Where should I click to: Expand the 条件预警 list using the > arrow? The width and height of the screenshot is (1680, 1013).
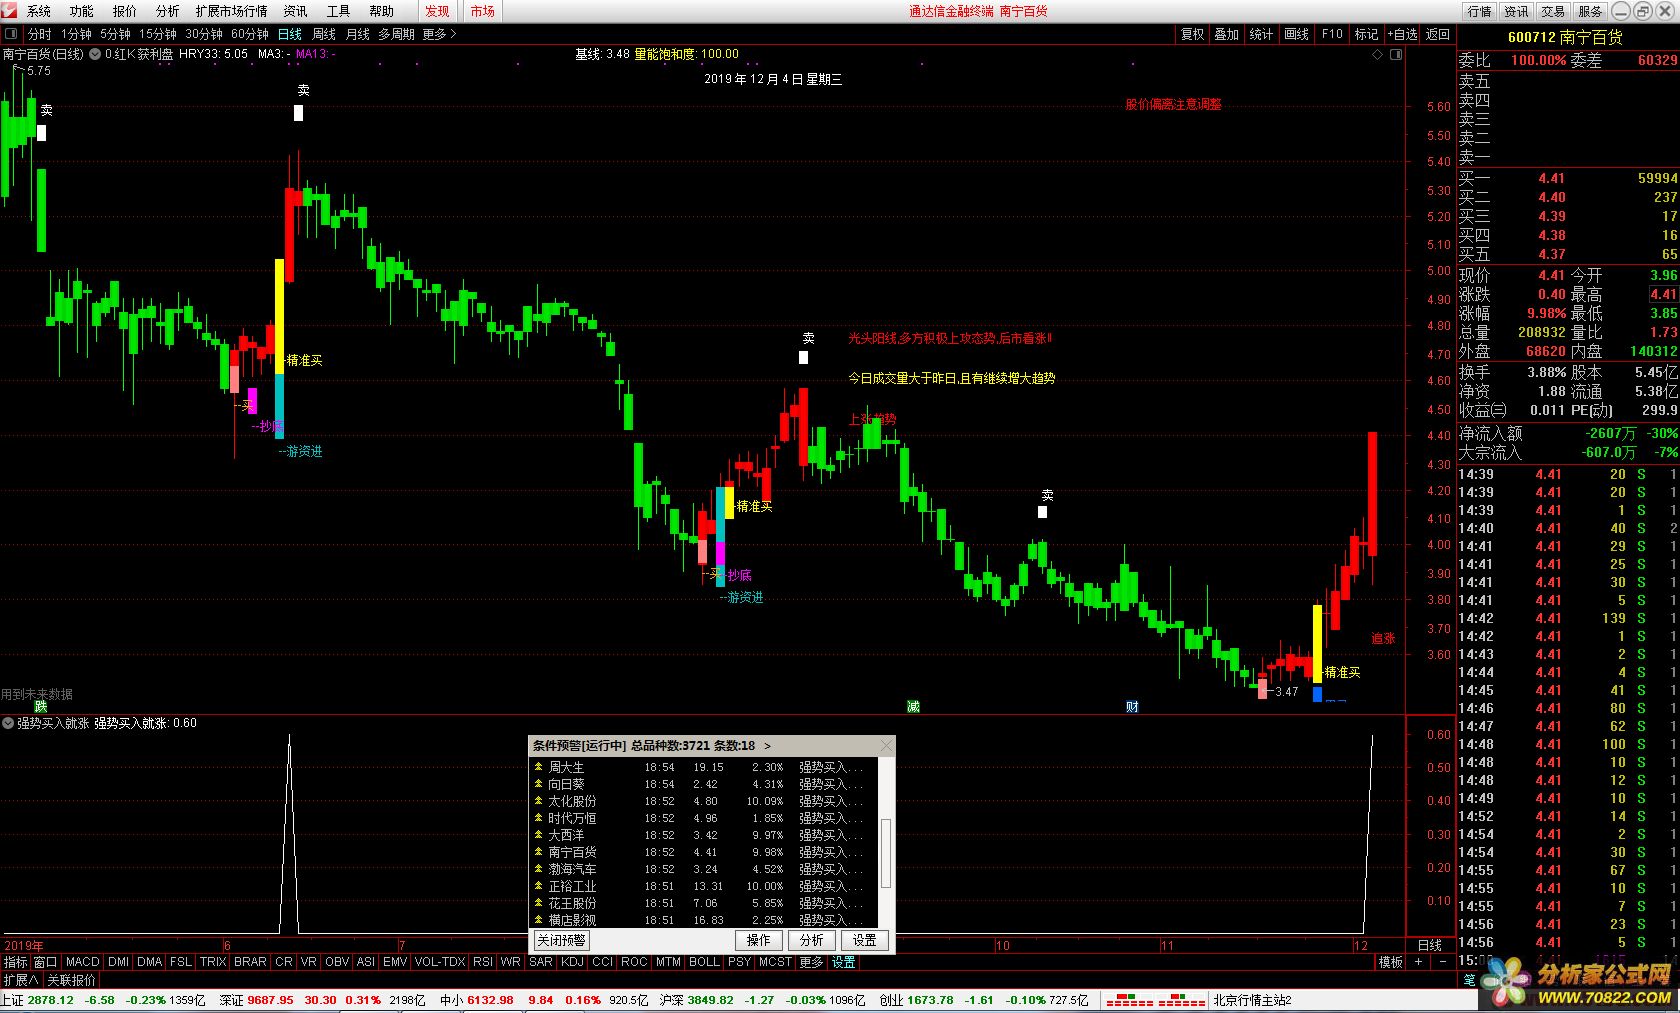pos(767,746)
